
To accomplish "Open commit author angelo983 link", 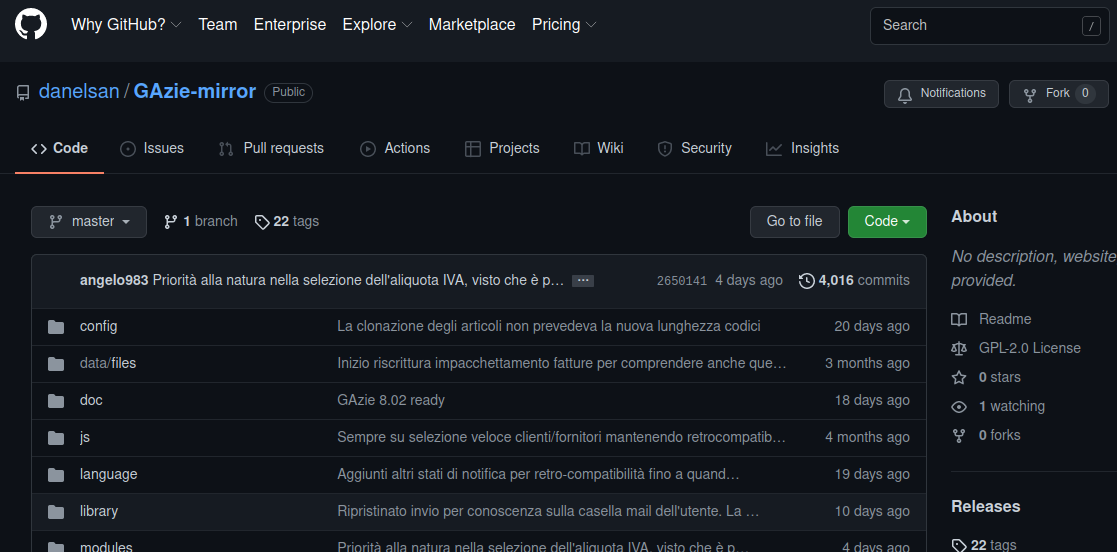I will pos(114,281).
